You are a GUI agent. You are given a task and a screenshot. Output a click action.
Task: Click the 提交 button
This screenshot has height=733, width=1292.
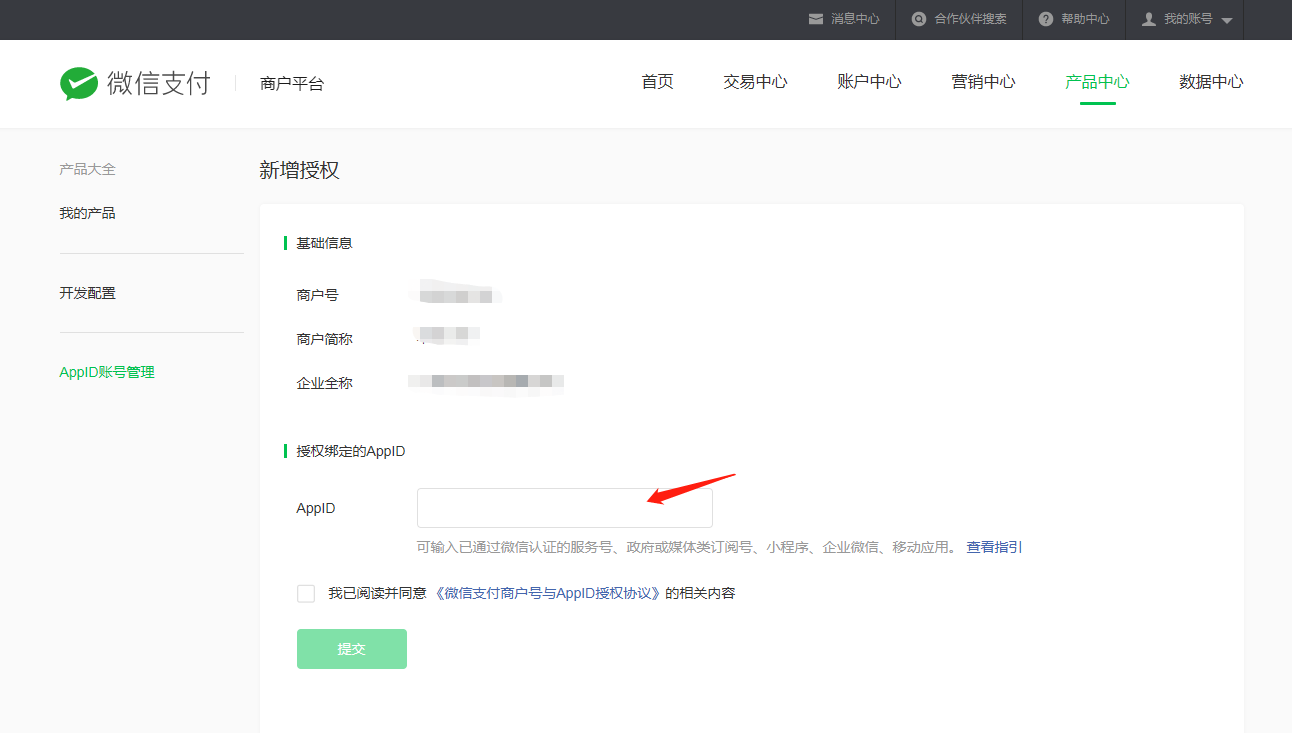(x=352, y=649)
